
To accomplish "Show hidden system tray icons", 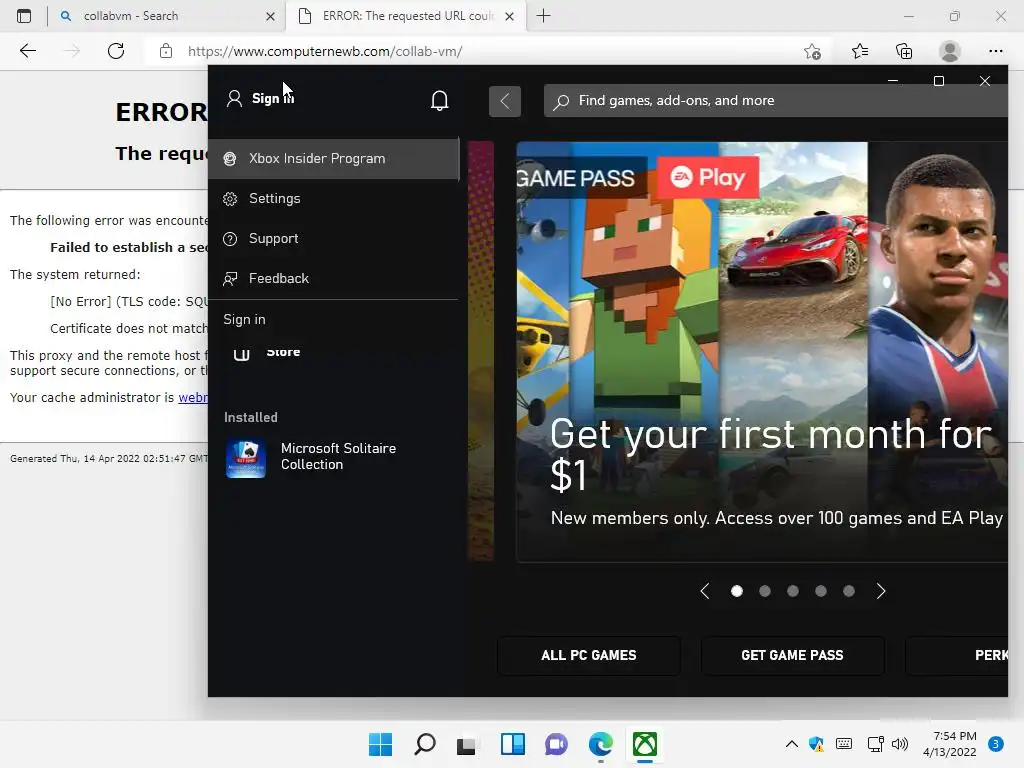I will (x=792, y=744).
